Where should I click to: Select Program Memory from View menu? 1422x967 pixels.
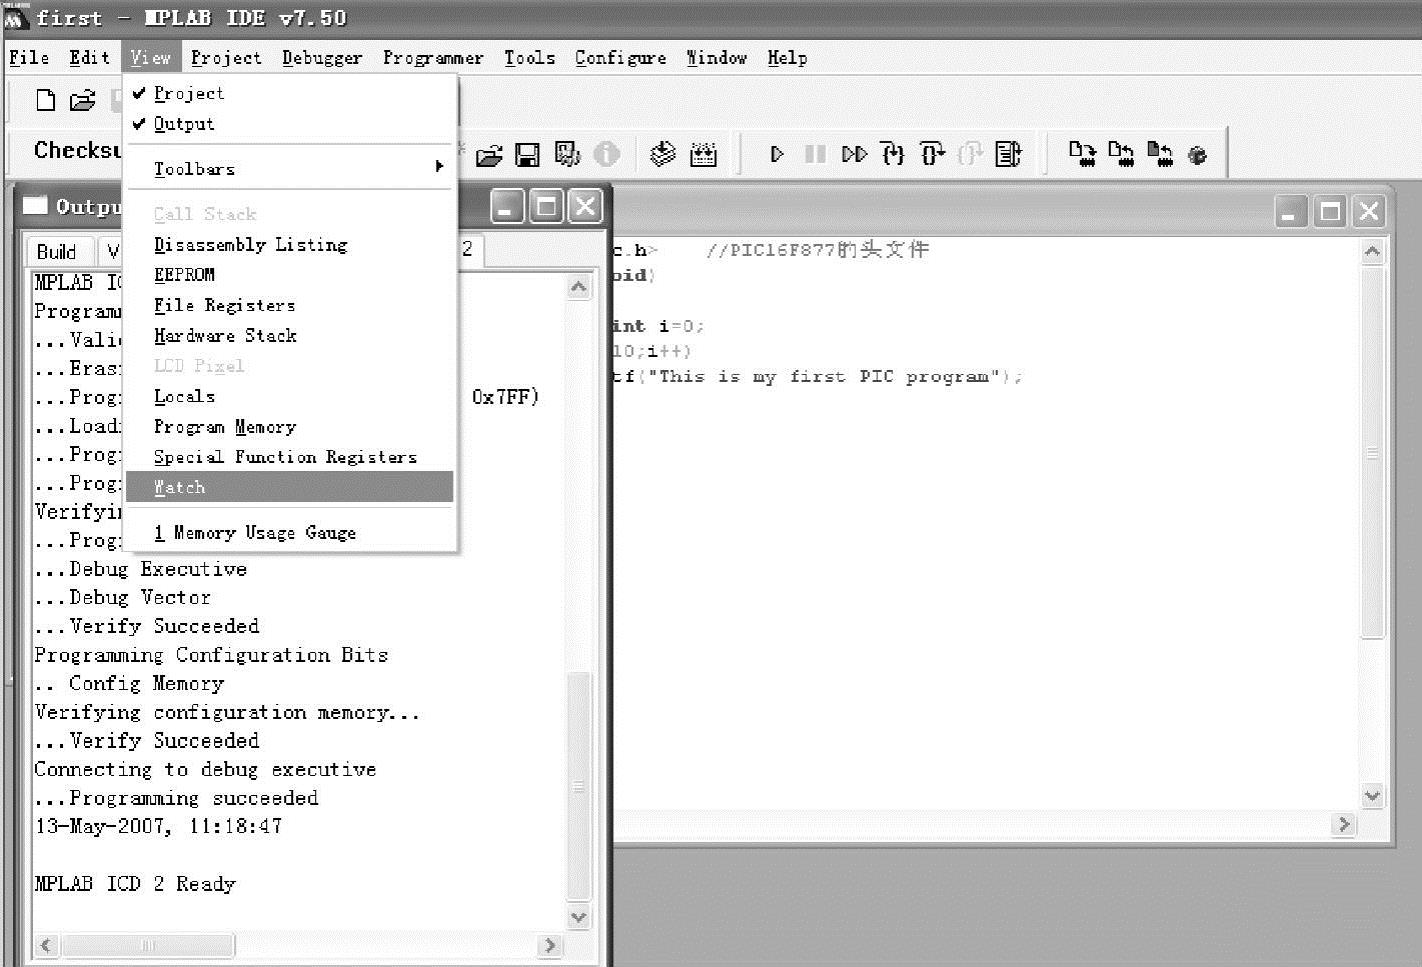pyautogui.click(x=290, y=427)
